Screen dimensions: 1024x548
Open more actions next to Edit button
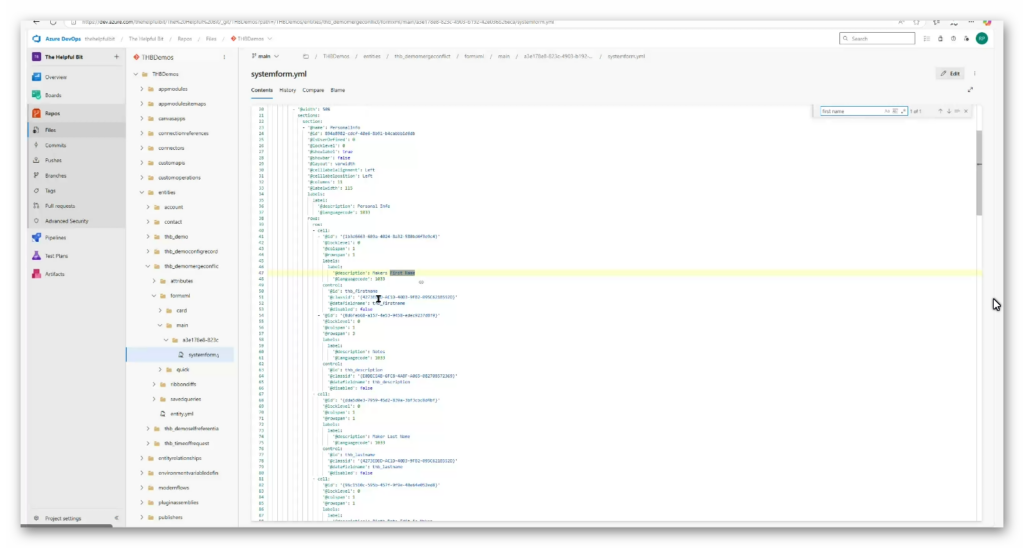coord(975,74)
